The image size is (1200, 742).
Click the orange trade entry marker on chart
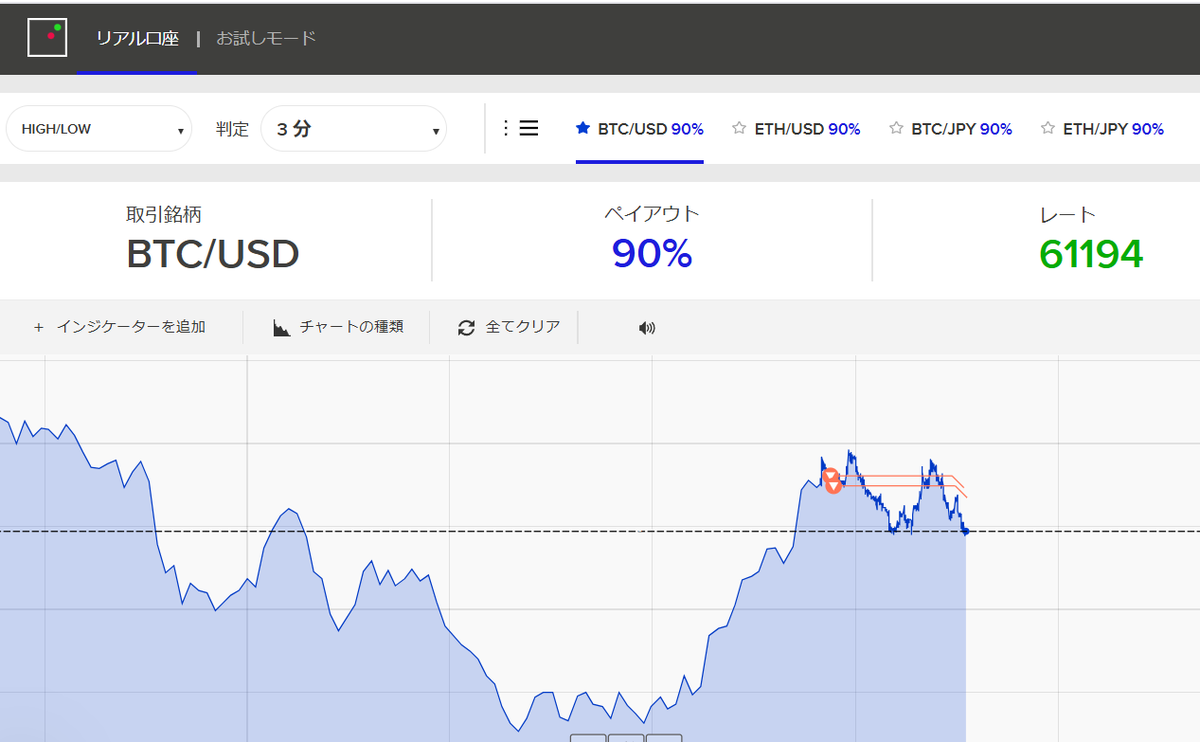[x=832, y=481]
